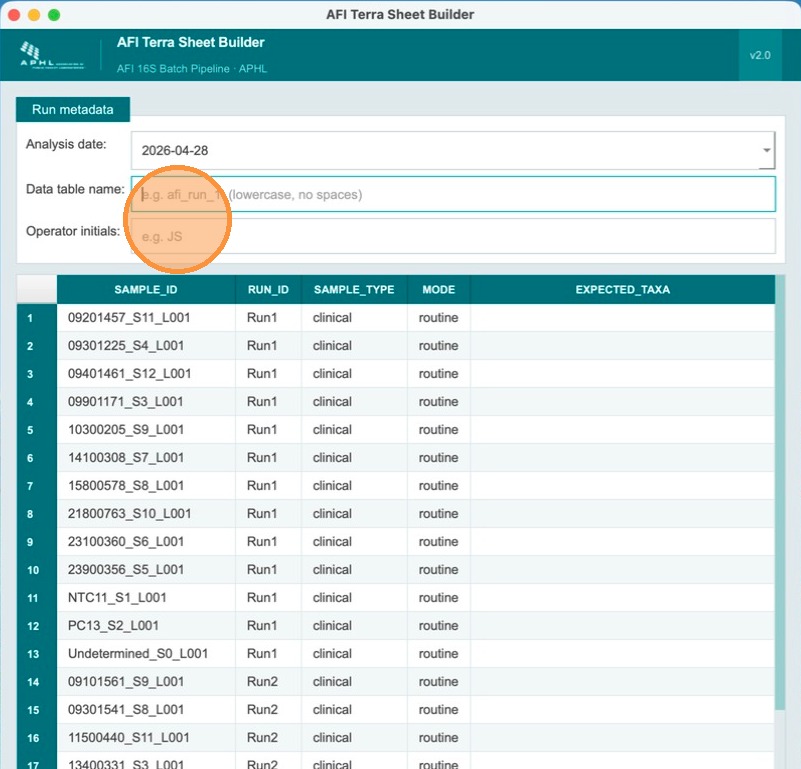Image resolution: width=801 pixels, height=769 pixels.
Task: Click routine cell in 14100308_S7_L001 row
Action: point(438,458)
